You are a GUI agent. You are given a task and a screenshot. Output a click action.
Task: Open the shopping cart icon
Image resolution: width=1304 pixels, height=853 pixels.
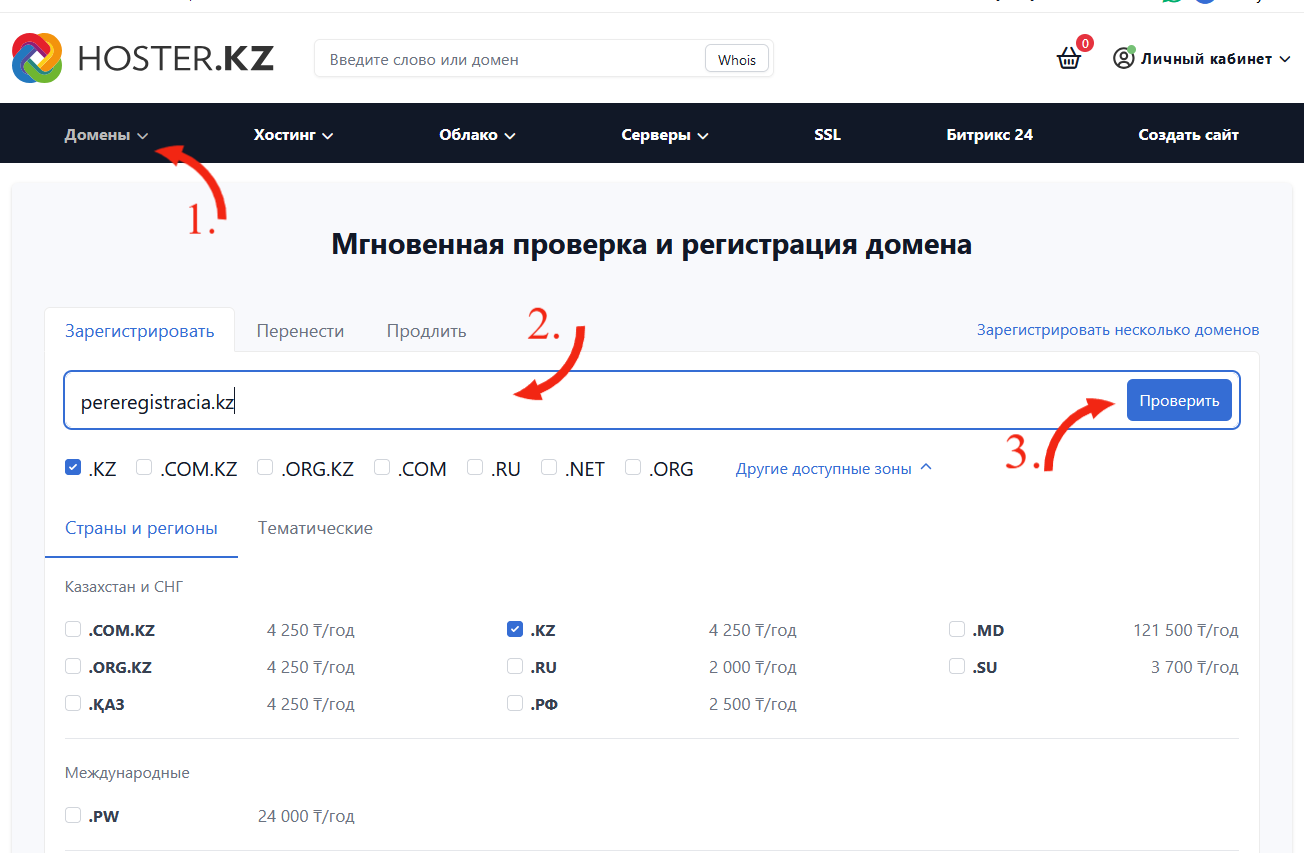click(1069, 59)
